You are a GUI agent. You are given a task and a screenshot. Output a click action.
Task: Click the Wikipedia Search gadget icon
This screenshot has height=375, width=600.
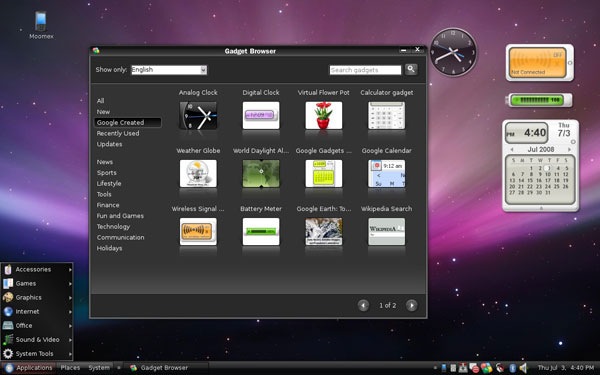click(386, 232)
